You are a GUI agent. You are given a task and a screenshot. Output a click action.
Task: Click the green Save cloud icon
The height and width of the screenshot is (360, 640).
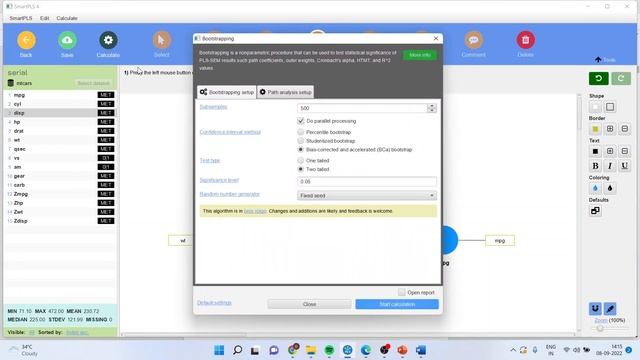point(67,40)
